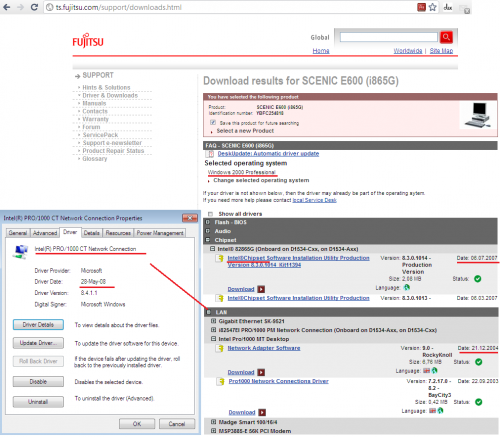Toggle Save this product for future searching

213,122
